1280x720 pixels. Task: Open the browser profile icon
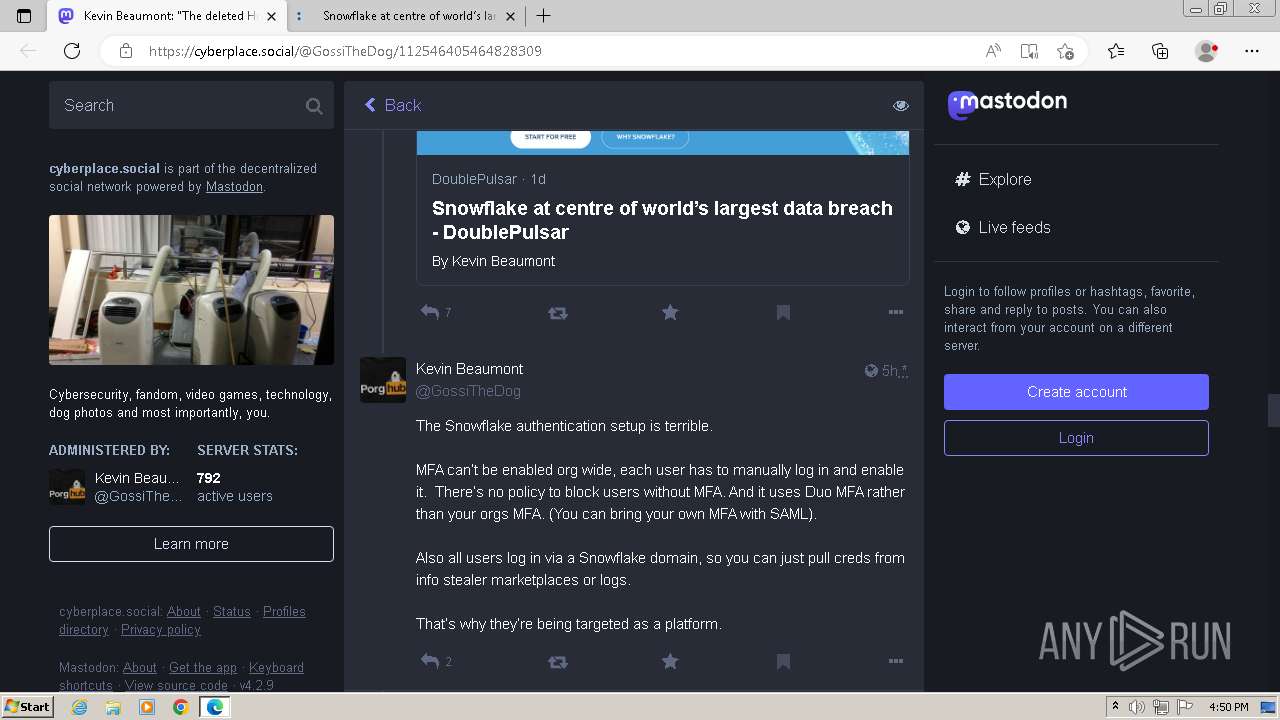1207,51
